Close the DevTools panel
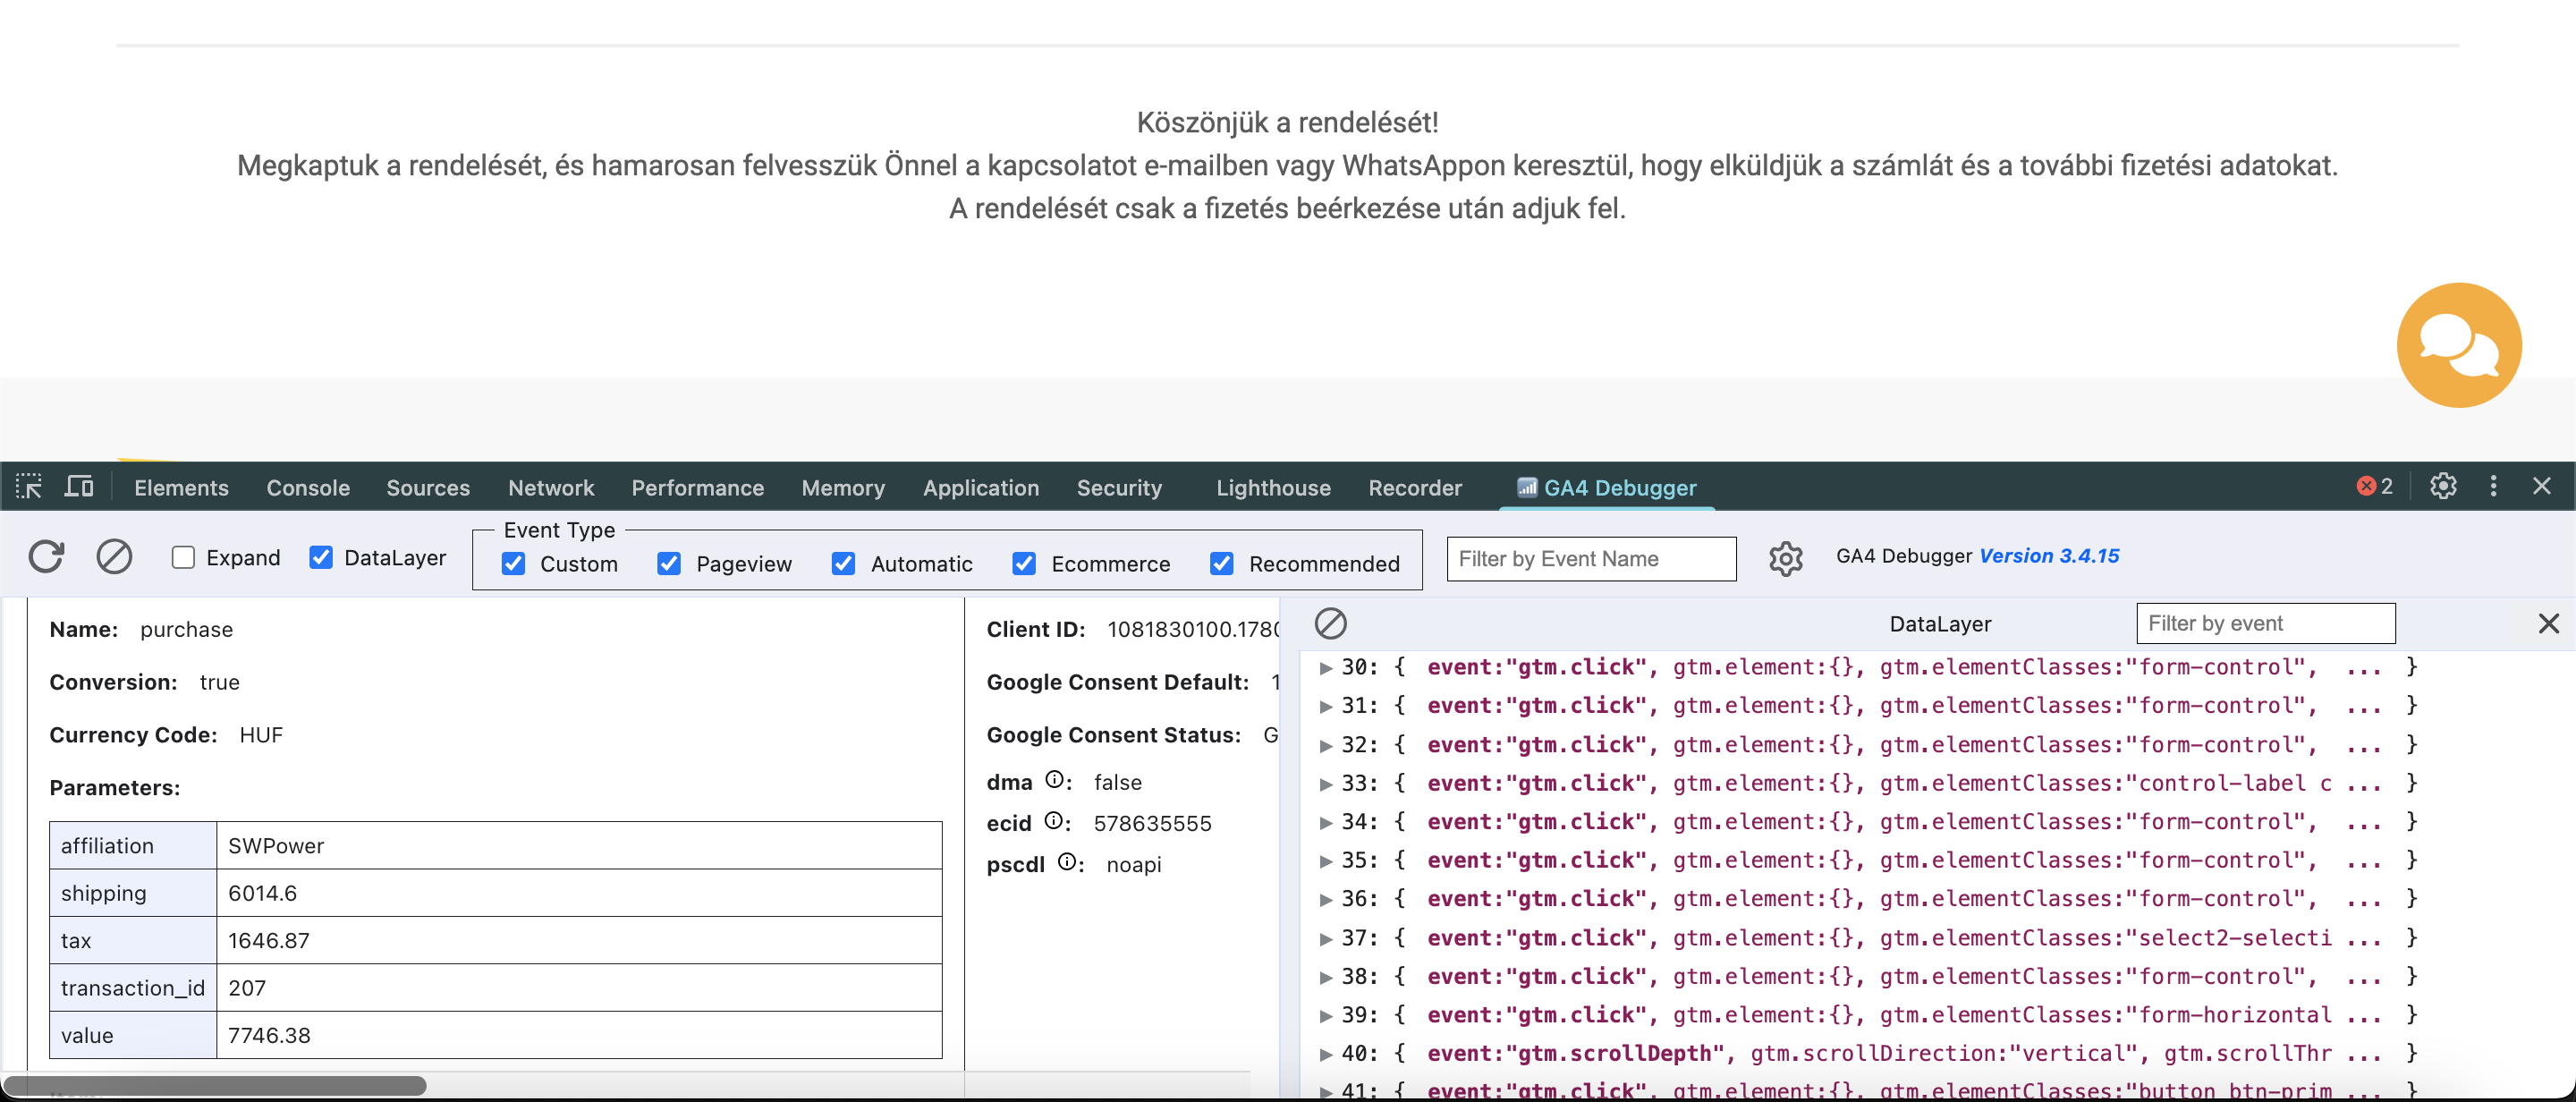 click(x=2541, y=486)
